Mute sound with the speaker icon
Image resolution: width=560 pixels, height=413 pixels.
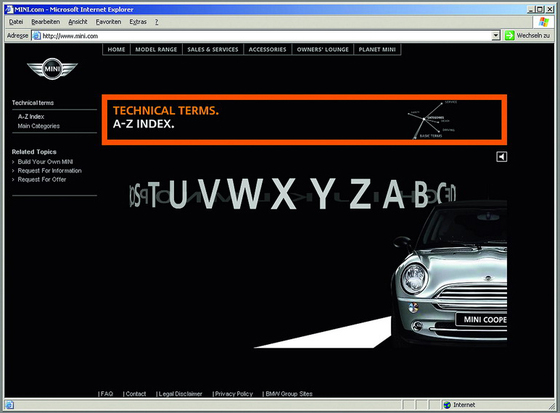(501, 156)
